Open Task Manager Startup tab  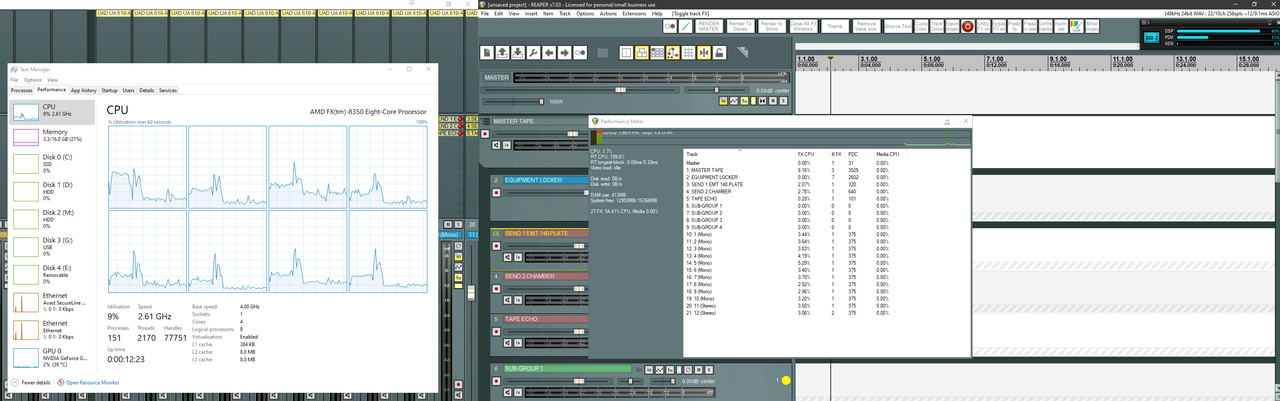[x=109, y=90]
